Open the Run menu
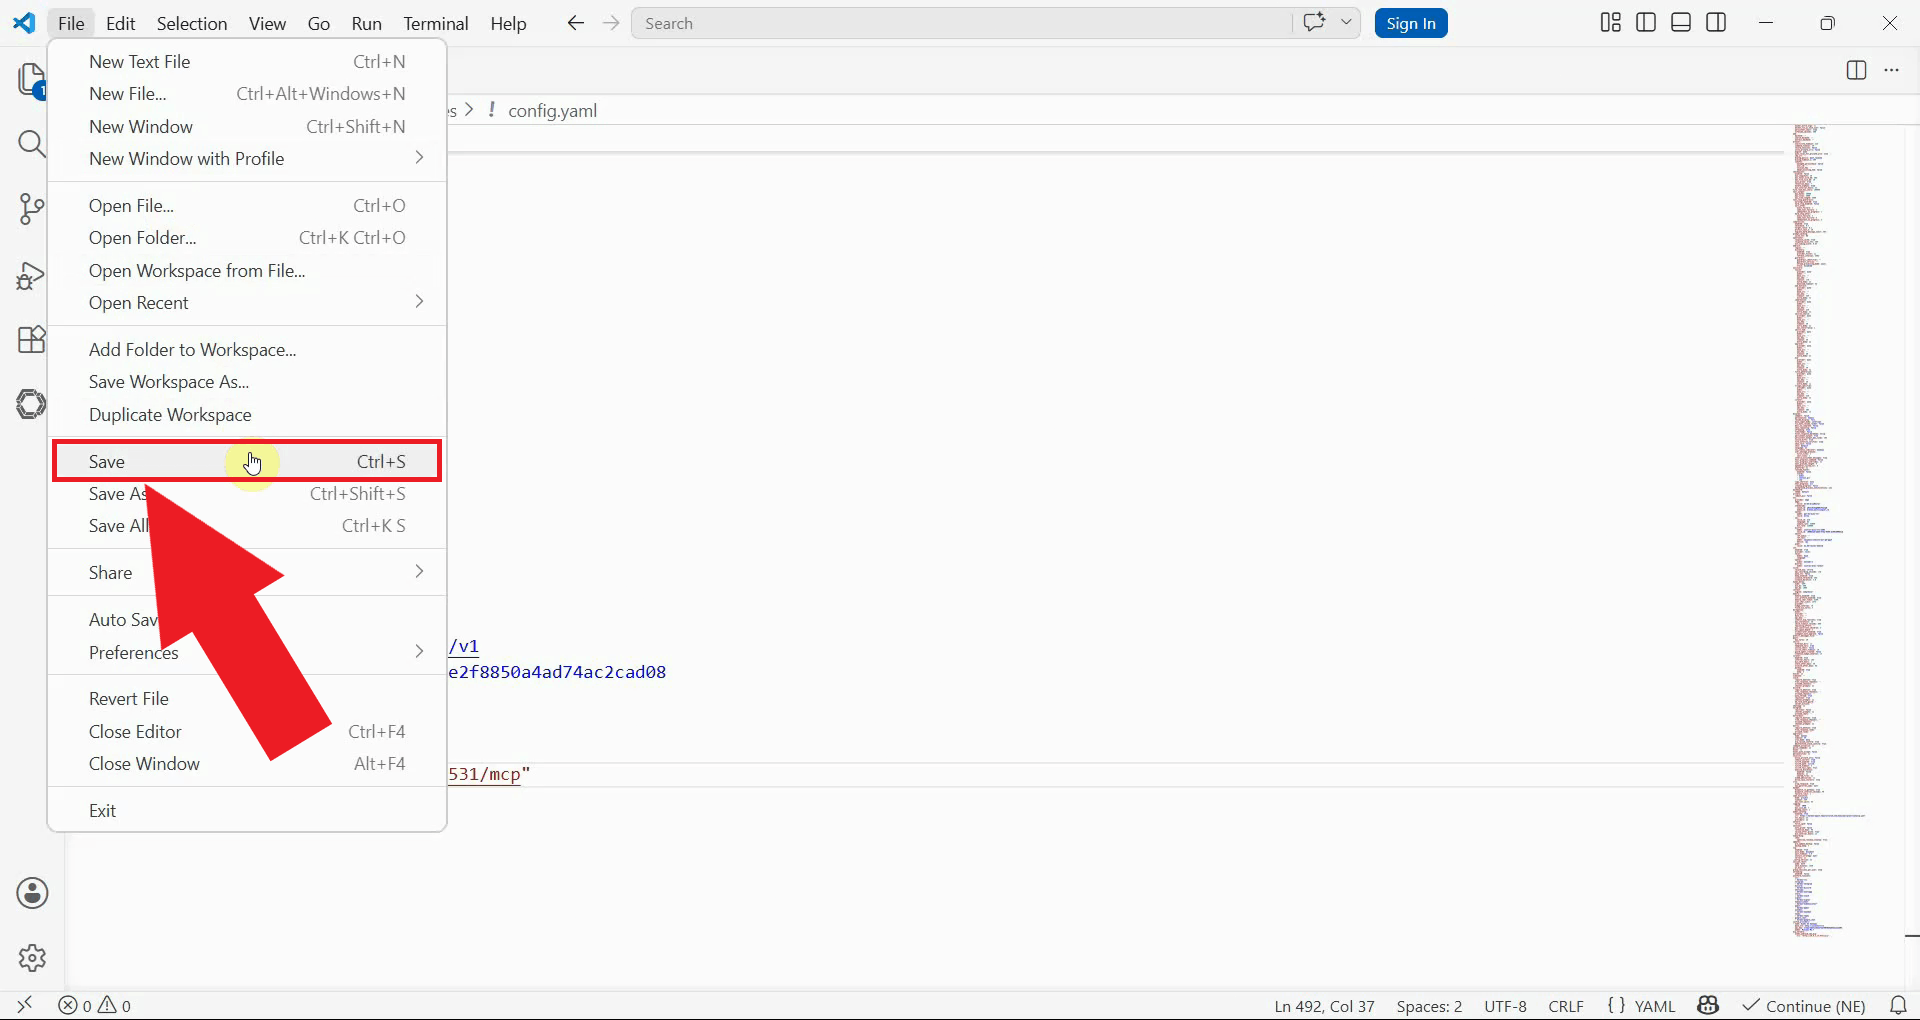1920x1020 pixels. [366, 23]
